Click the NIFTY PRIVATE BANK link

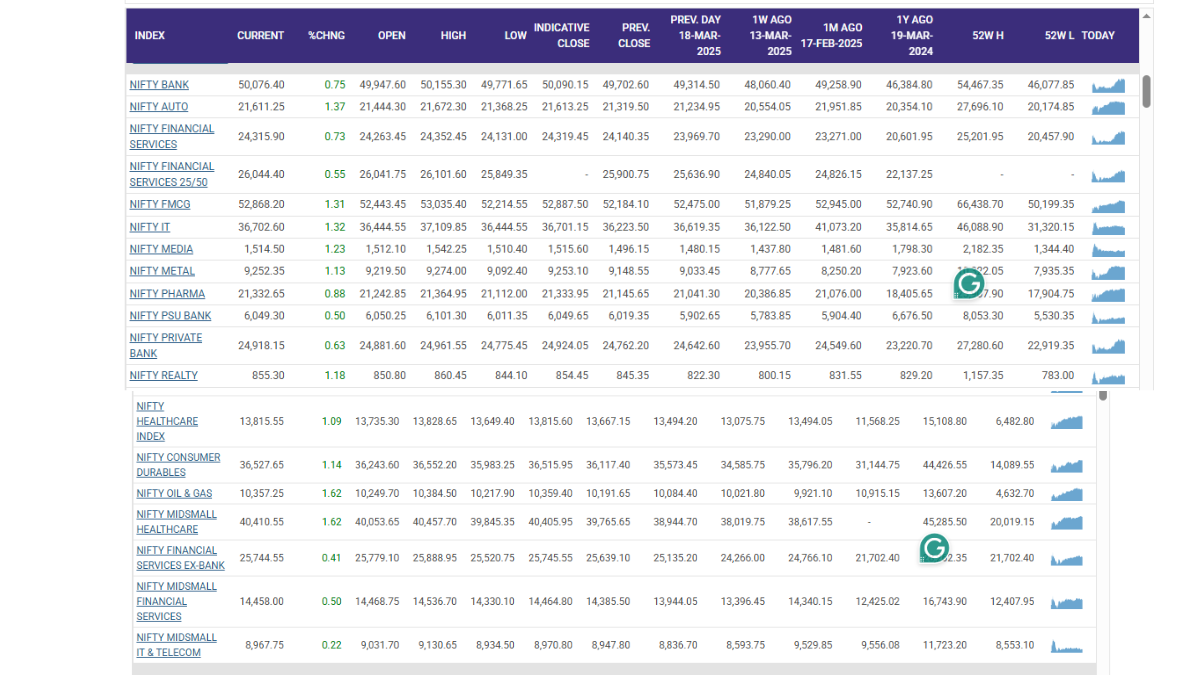pos(165,345)
